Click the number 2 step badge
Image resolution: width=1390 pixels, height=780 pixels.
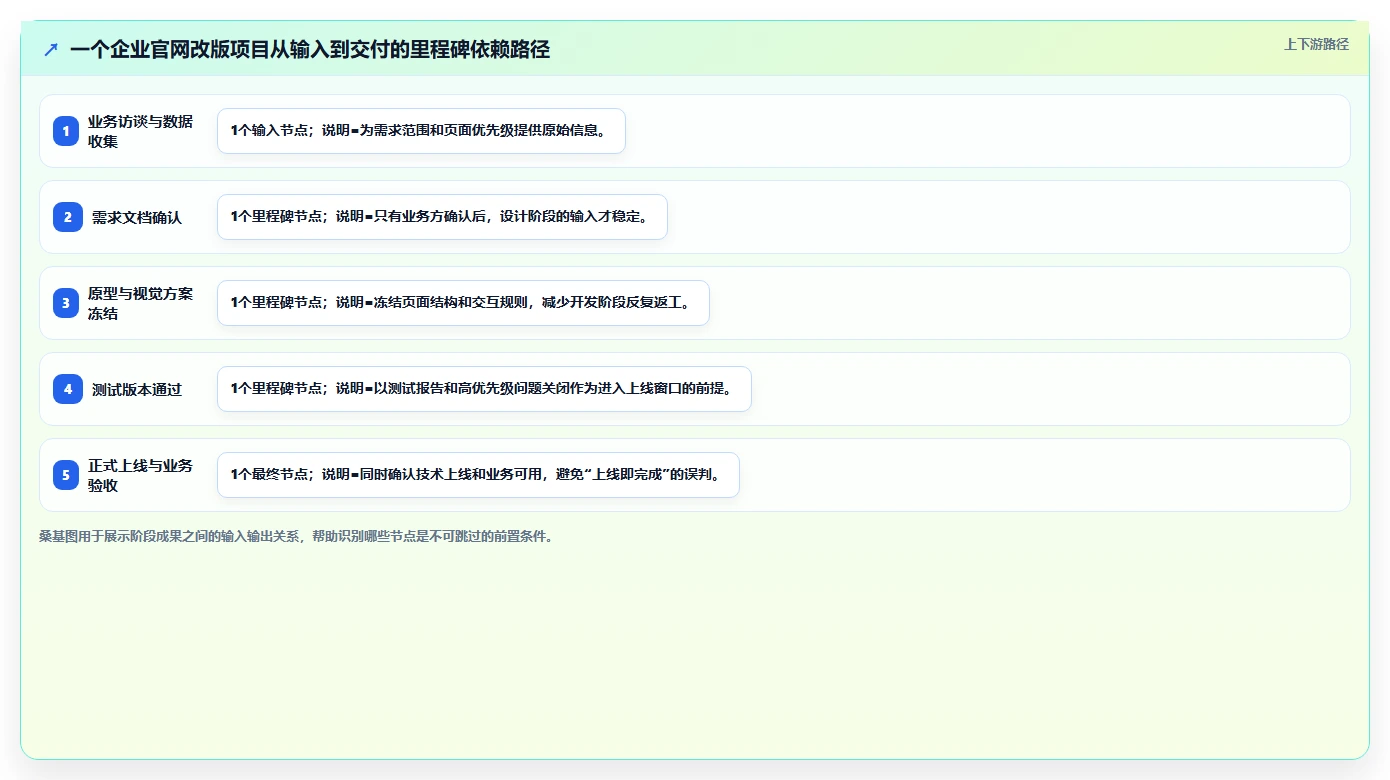click(68, 217)
